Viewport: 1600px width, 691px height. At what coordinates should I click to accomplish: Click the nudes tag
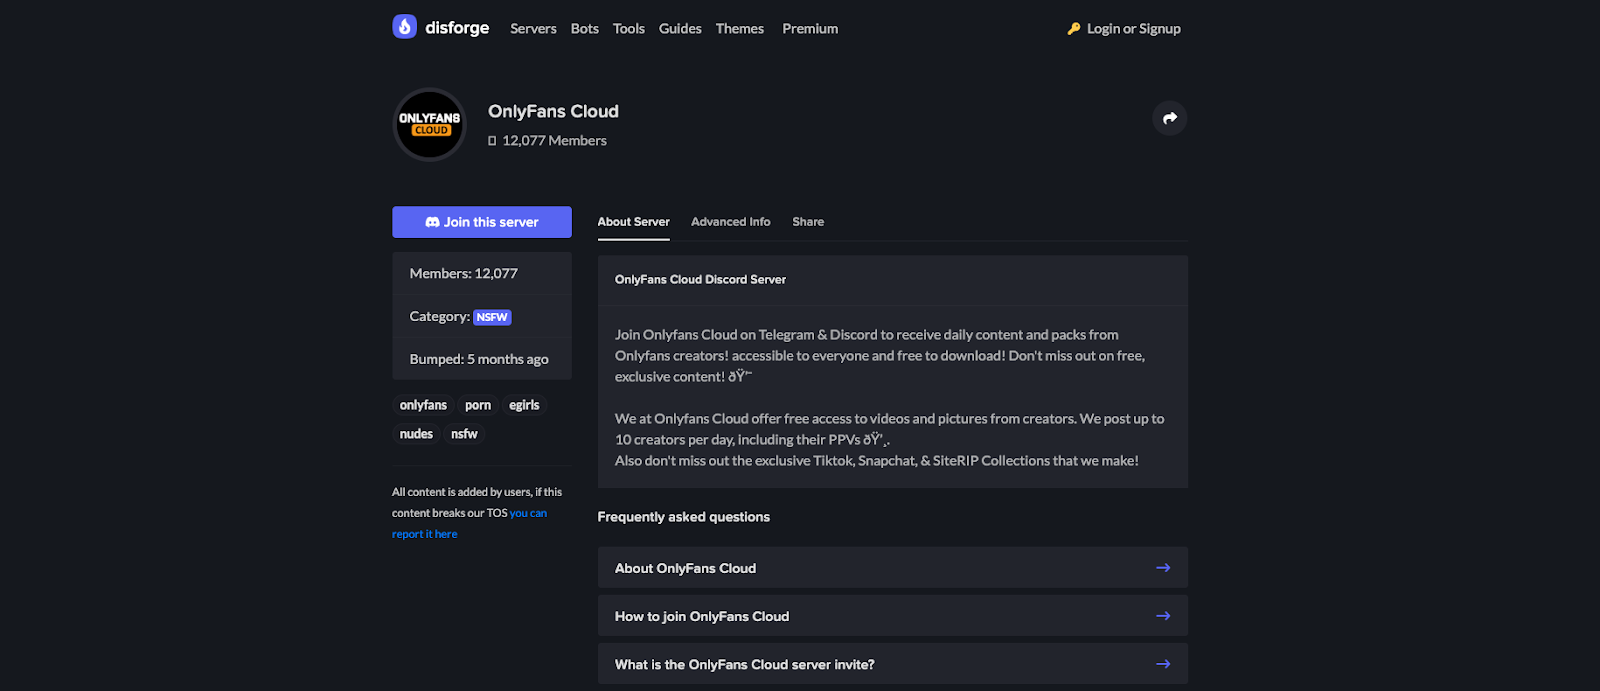(x=416, y=434)
